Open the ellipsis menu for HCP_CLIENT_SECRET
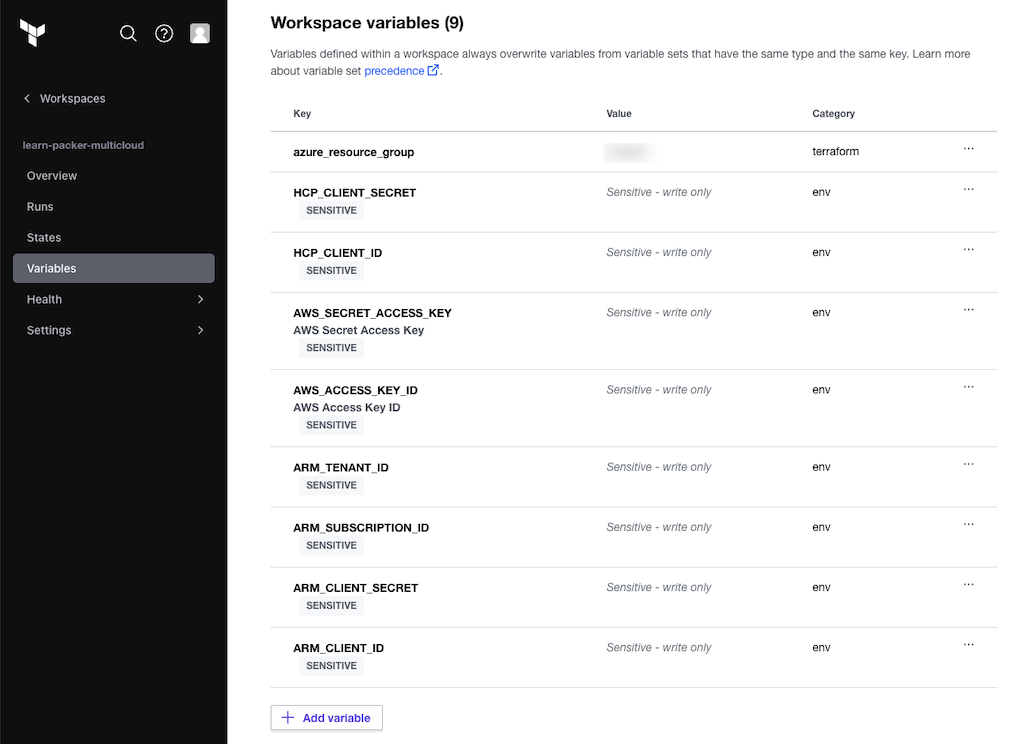This screenshot has height=744, width=1024. coord(968,189)
